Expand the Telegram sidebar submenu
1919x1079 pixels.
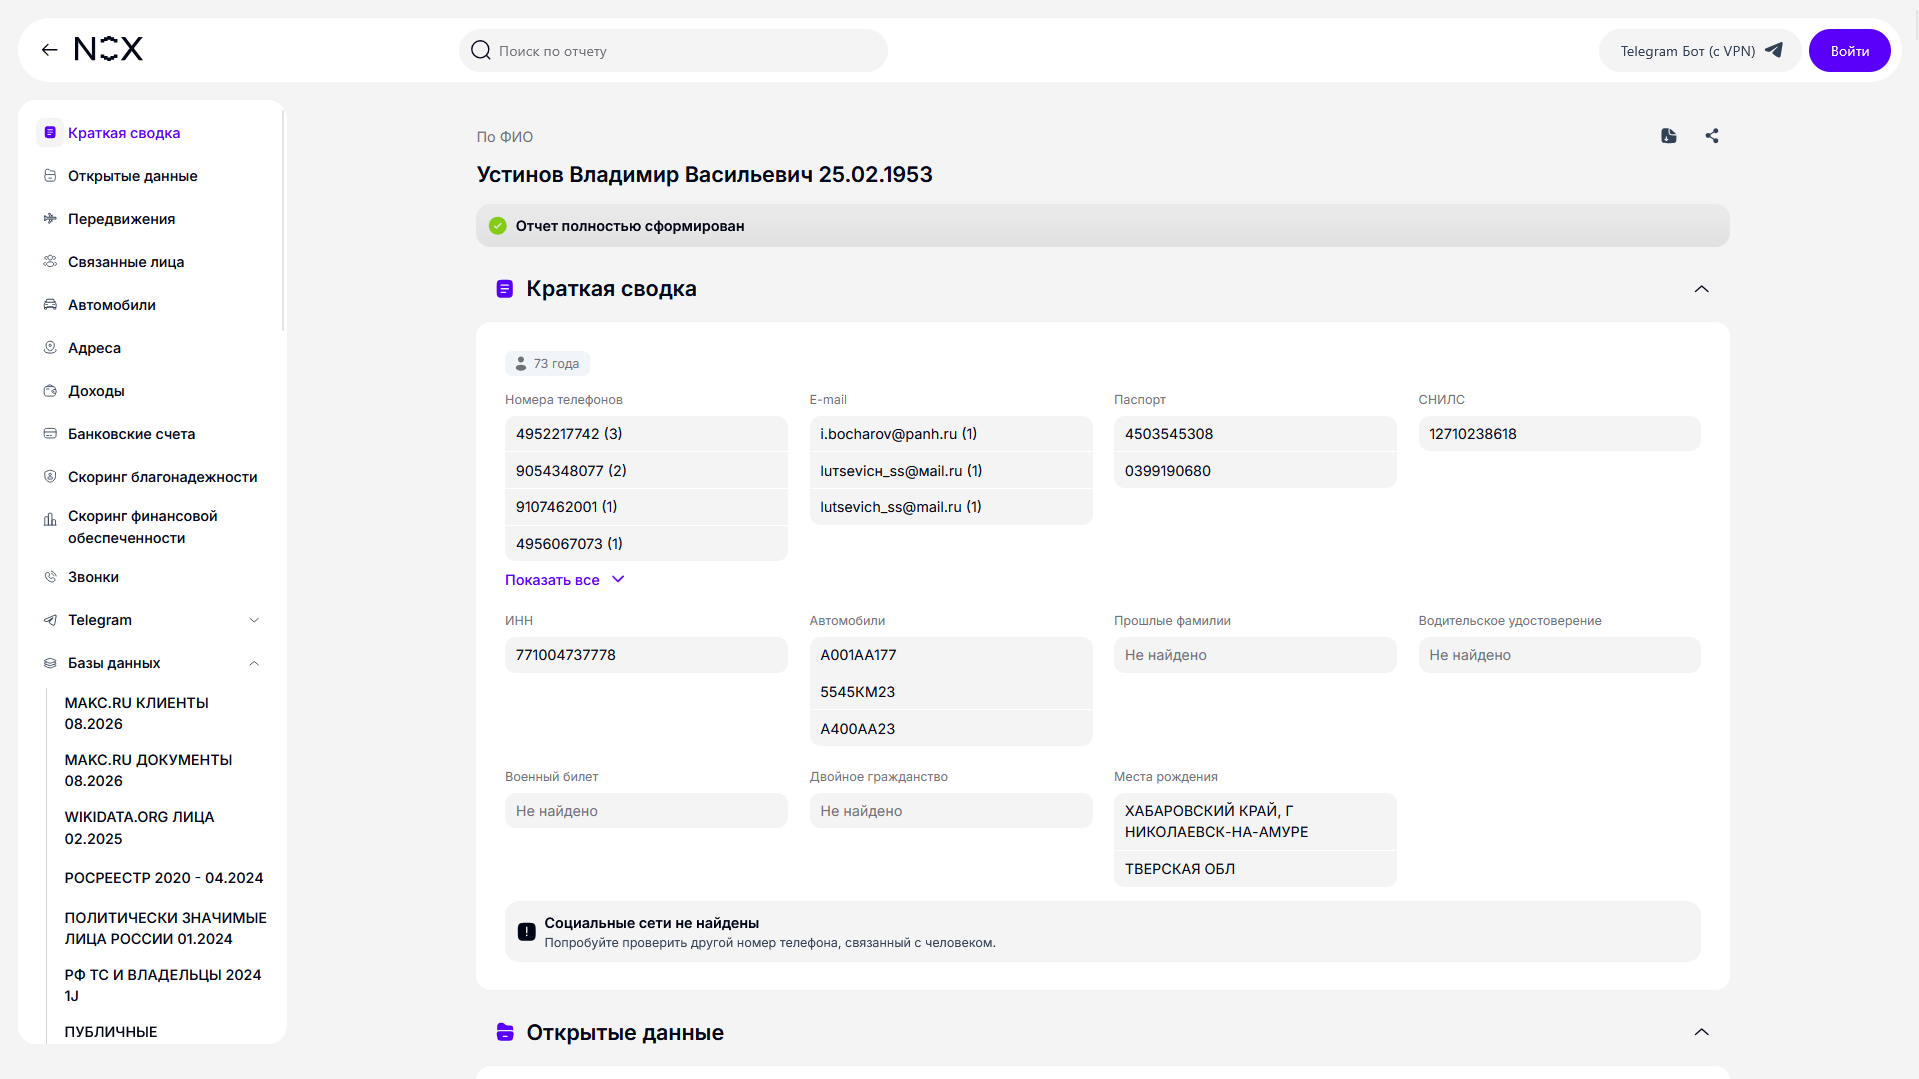(254, 620)
